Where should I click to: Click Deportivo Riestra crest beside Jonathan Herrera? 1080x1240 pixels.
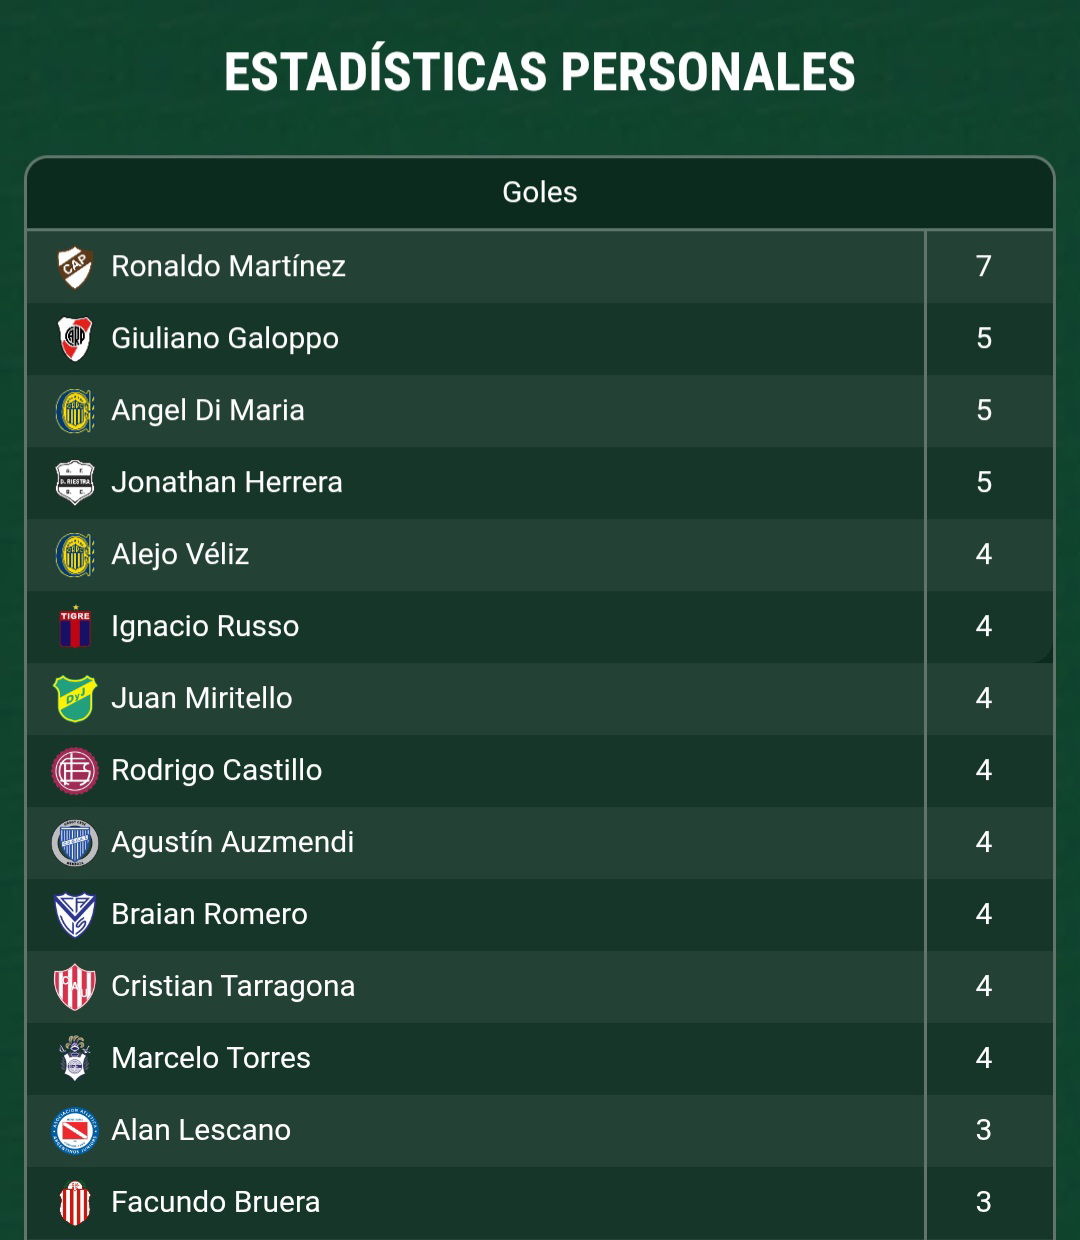75,483
